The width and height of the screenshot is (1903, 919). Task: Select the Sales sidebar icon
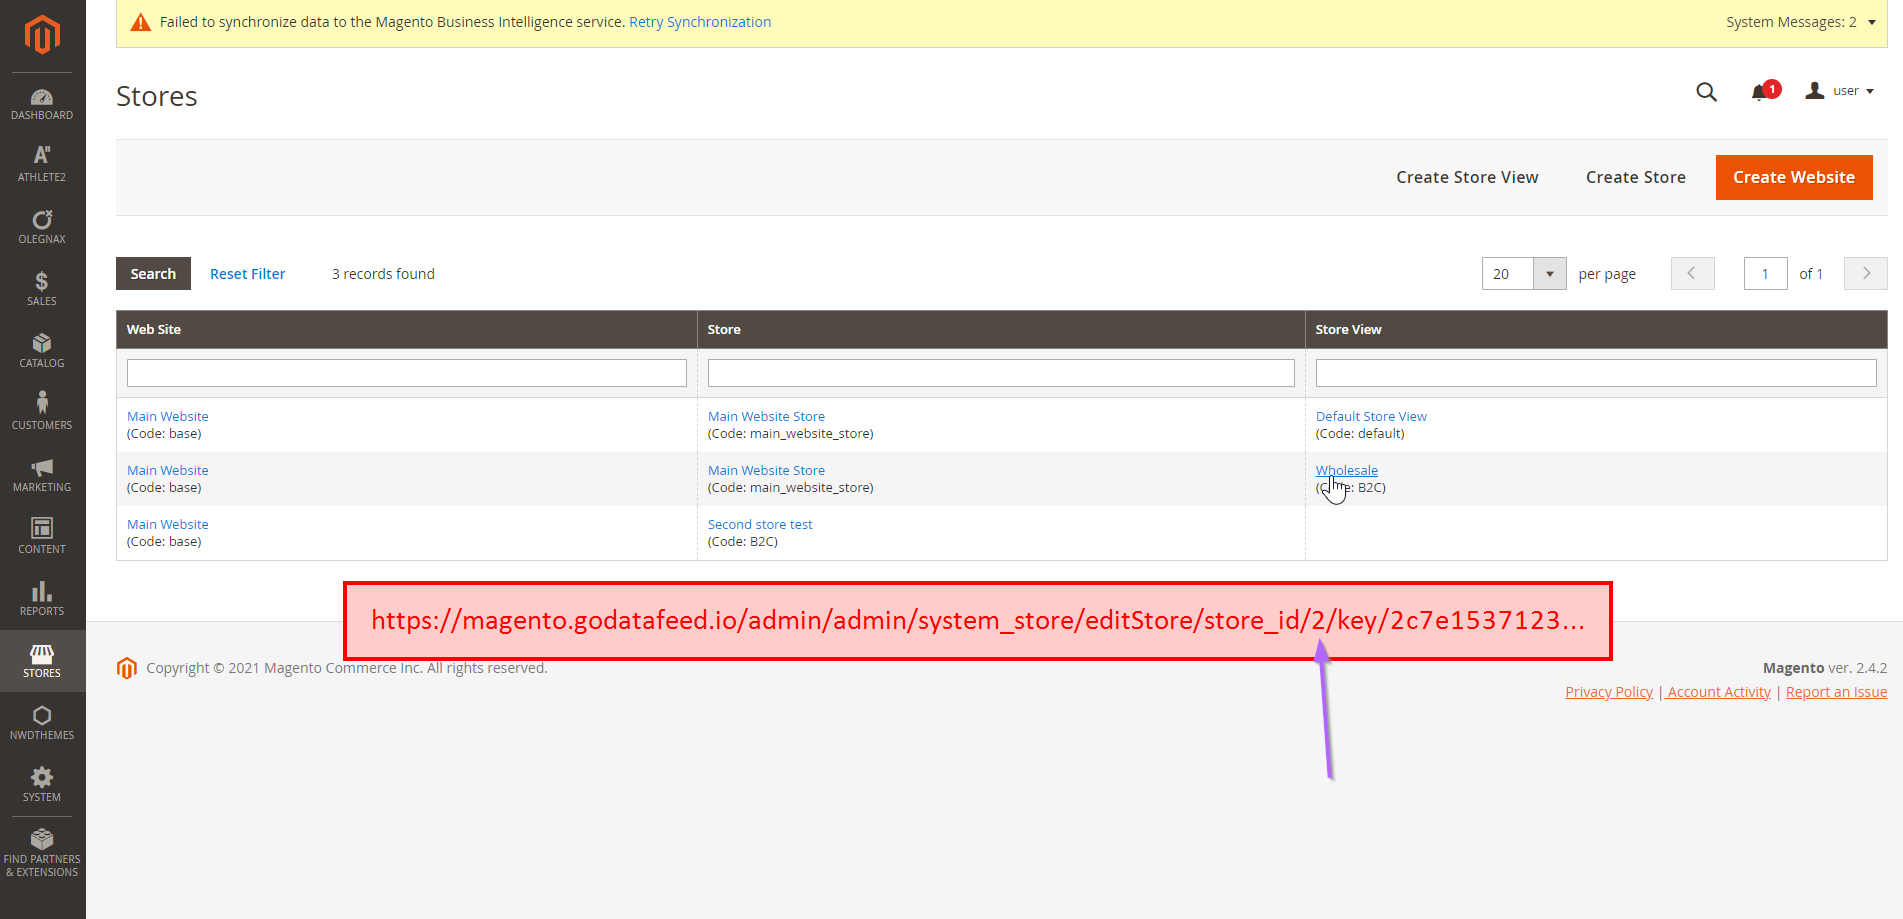point(41,288)
